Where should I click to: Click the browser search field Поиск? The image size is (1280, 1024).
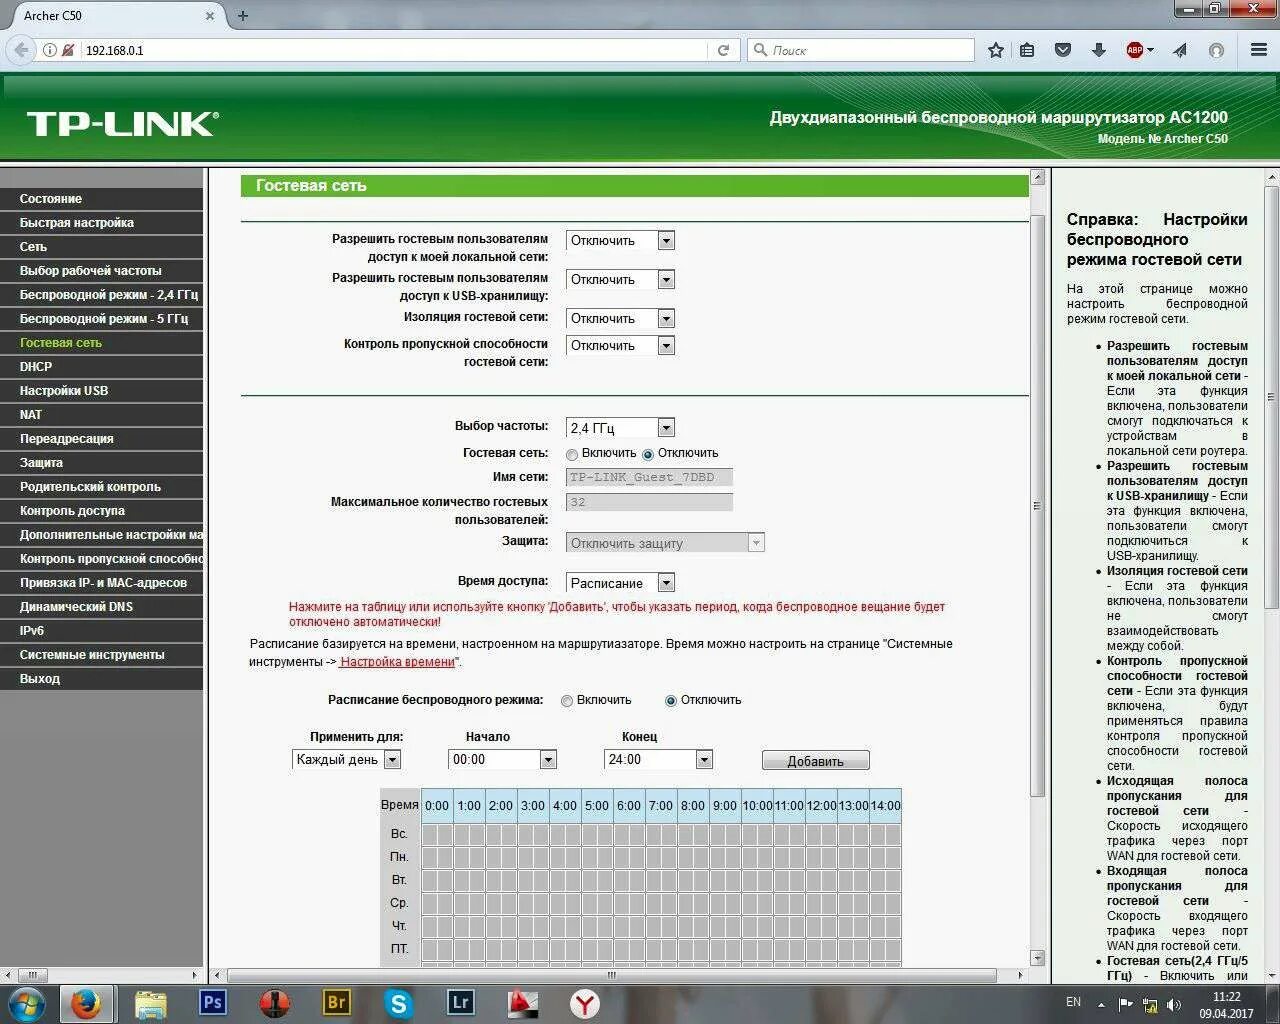point(860,50)
